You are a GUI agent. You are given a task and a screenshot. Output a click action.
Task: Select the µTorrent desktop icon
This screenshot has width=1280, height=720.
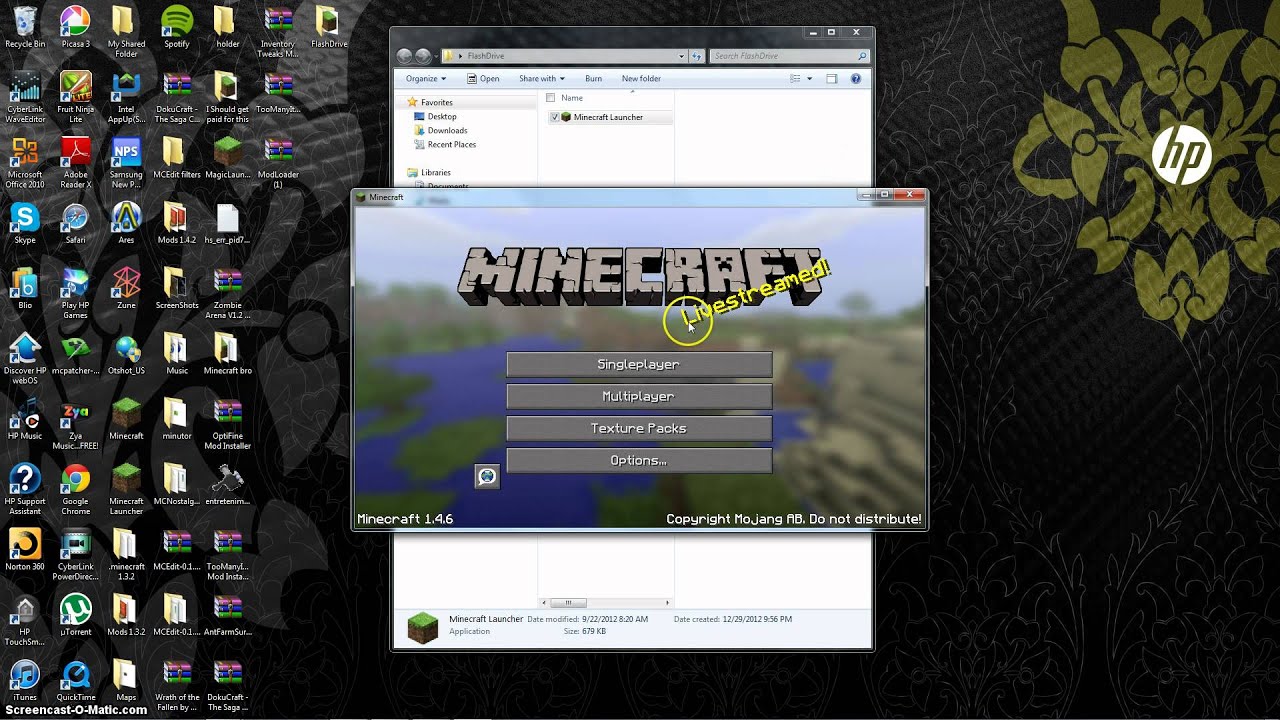point(76,615)
